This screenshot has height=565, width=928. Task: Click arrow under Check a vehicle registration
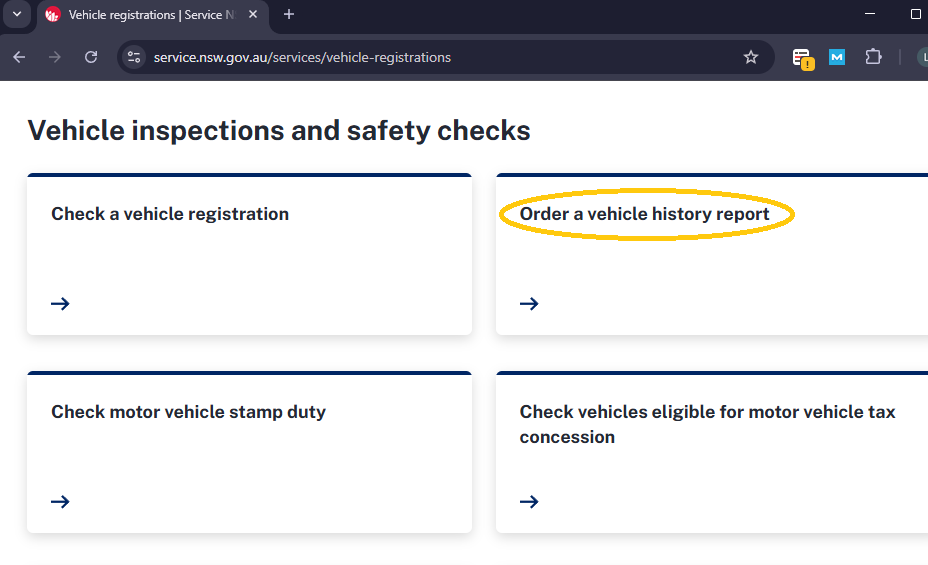(60, 303)
